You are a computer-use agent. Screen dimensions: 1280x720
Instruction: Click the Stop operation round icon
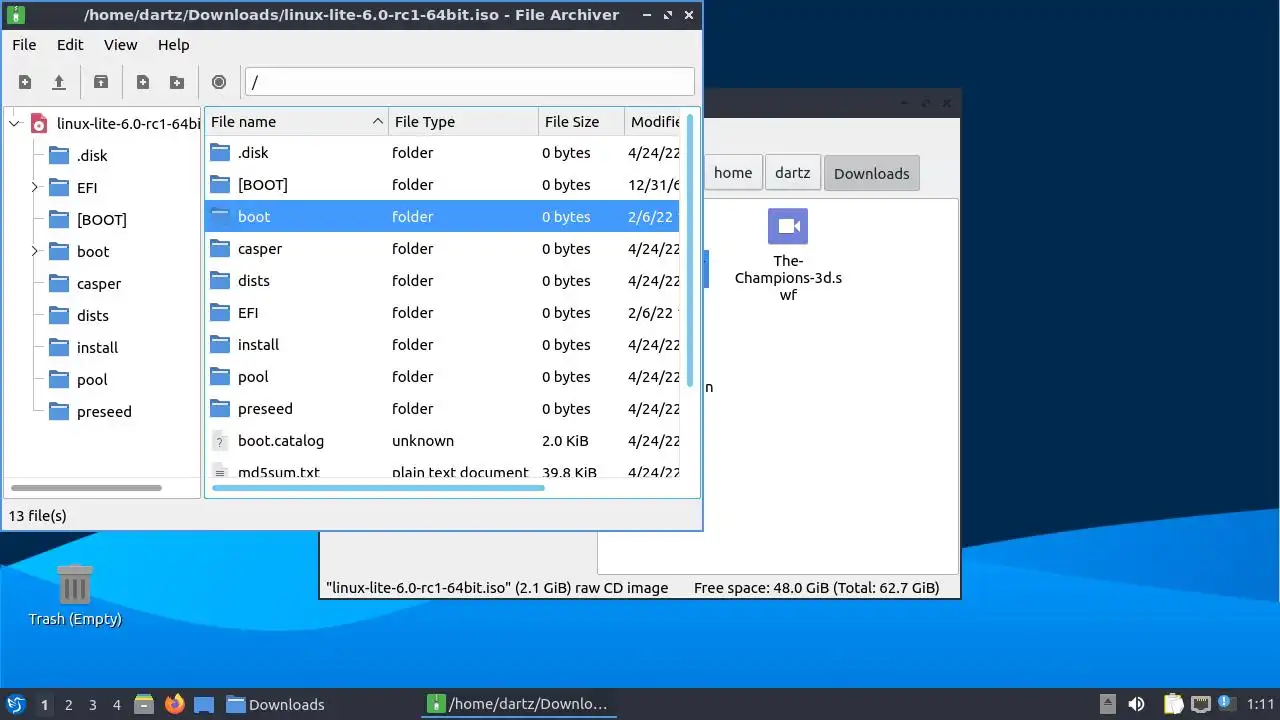219,82
